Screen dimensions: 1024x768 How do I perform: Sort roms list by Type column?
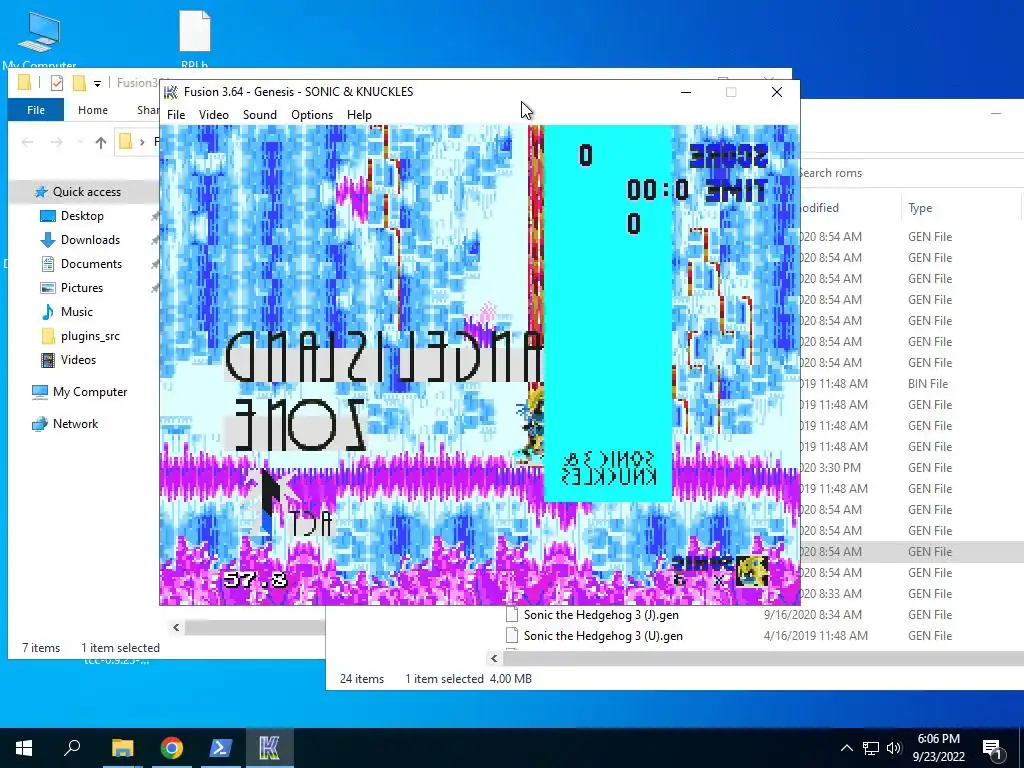(920, 208)
